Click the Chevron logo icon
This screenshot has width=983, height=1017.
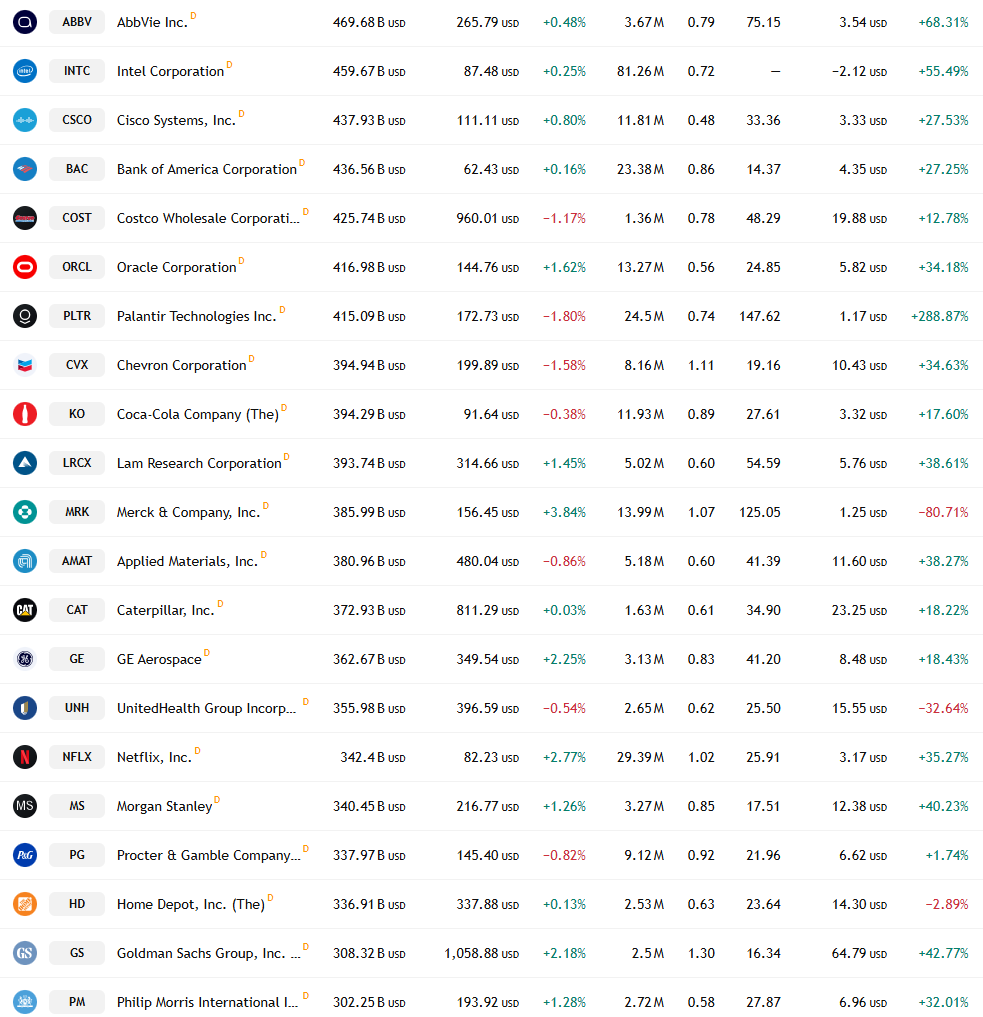tap(25, 365)
